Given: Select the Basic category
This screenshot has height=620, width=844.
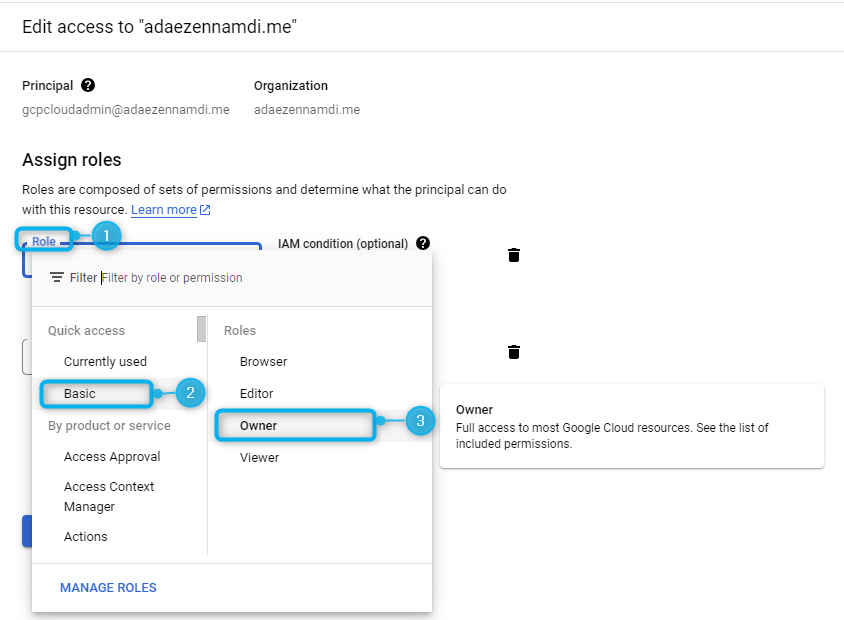Looking at the screenshot, I should pos(80,393).
